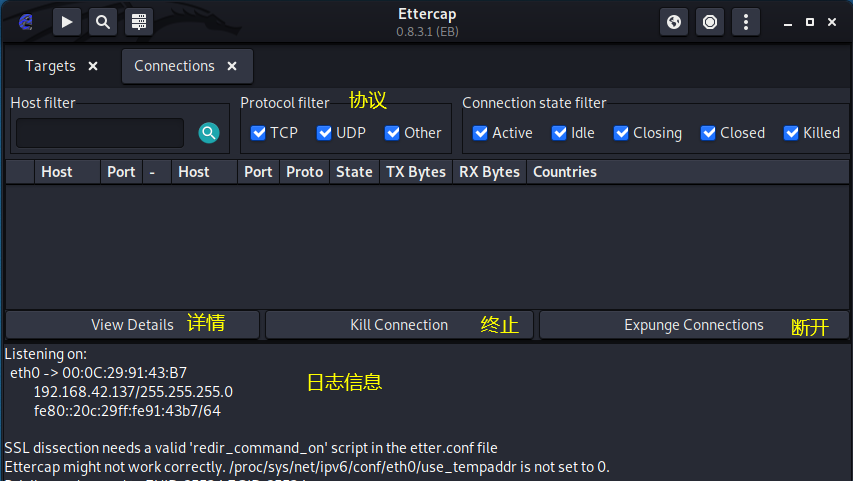The width and height of the screenshot is (853, 481).
Task: Click the State column header
Action: tap(354, 172)
